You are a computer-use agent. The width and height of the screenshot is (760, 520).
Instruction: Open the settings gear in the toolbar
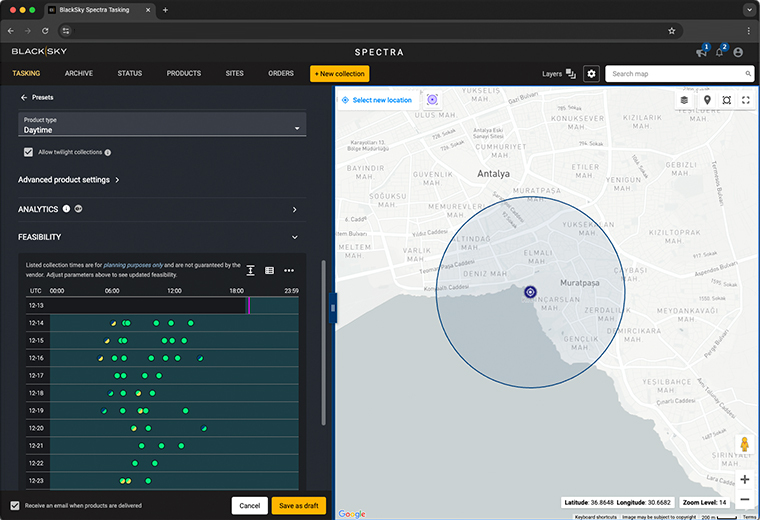(x=591, y=74)
